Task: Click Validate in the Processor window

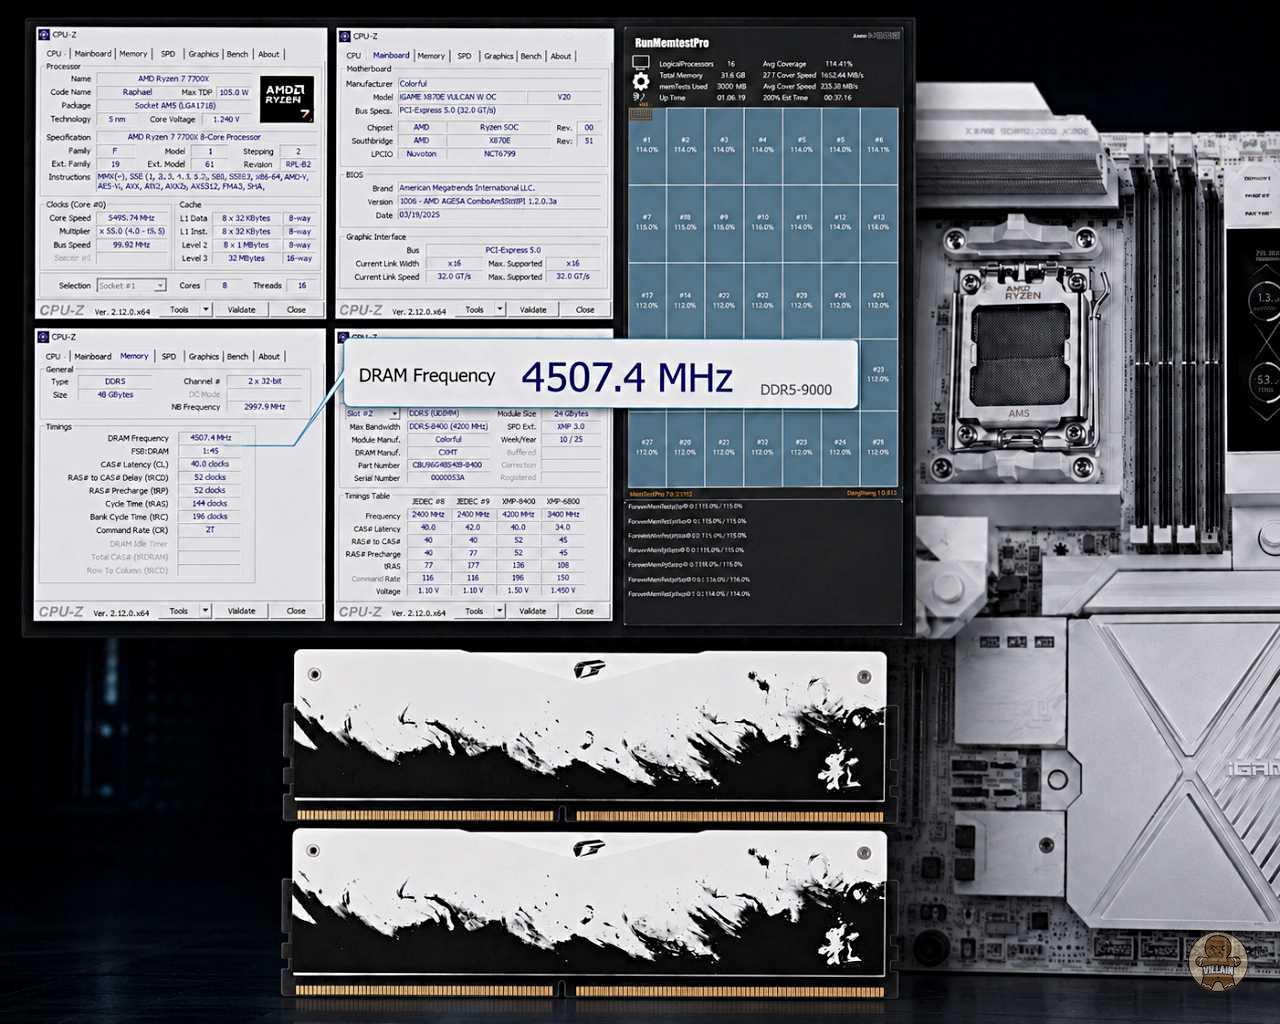Action: tap(241, 310)
